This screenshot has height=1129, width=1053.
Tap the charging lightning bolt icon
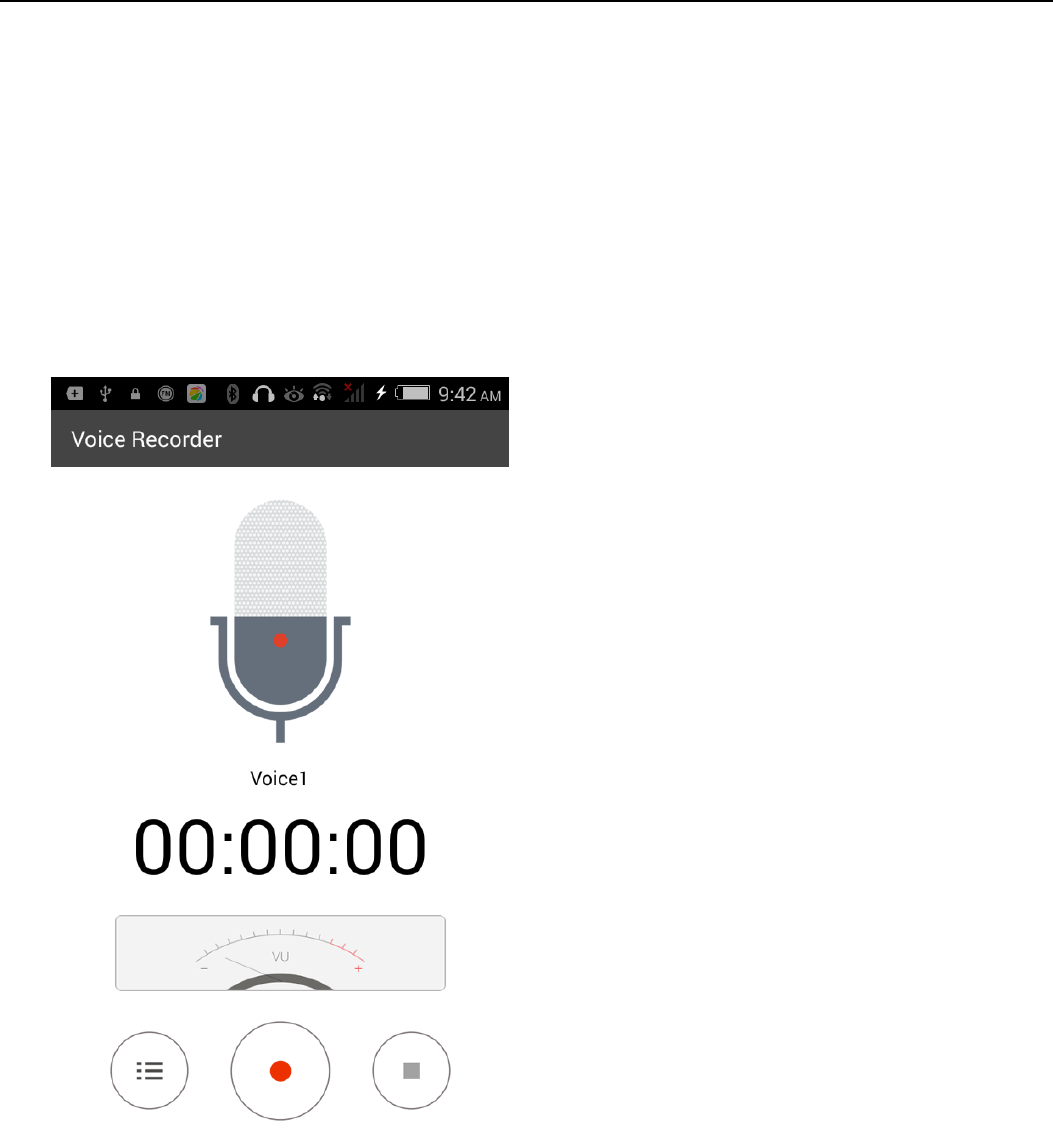[x=381, y=393]
